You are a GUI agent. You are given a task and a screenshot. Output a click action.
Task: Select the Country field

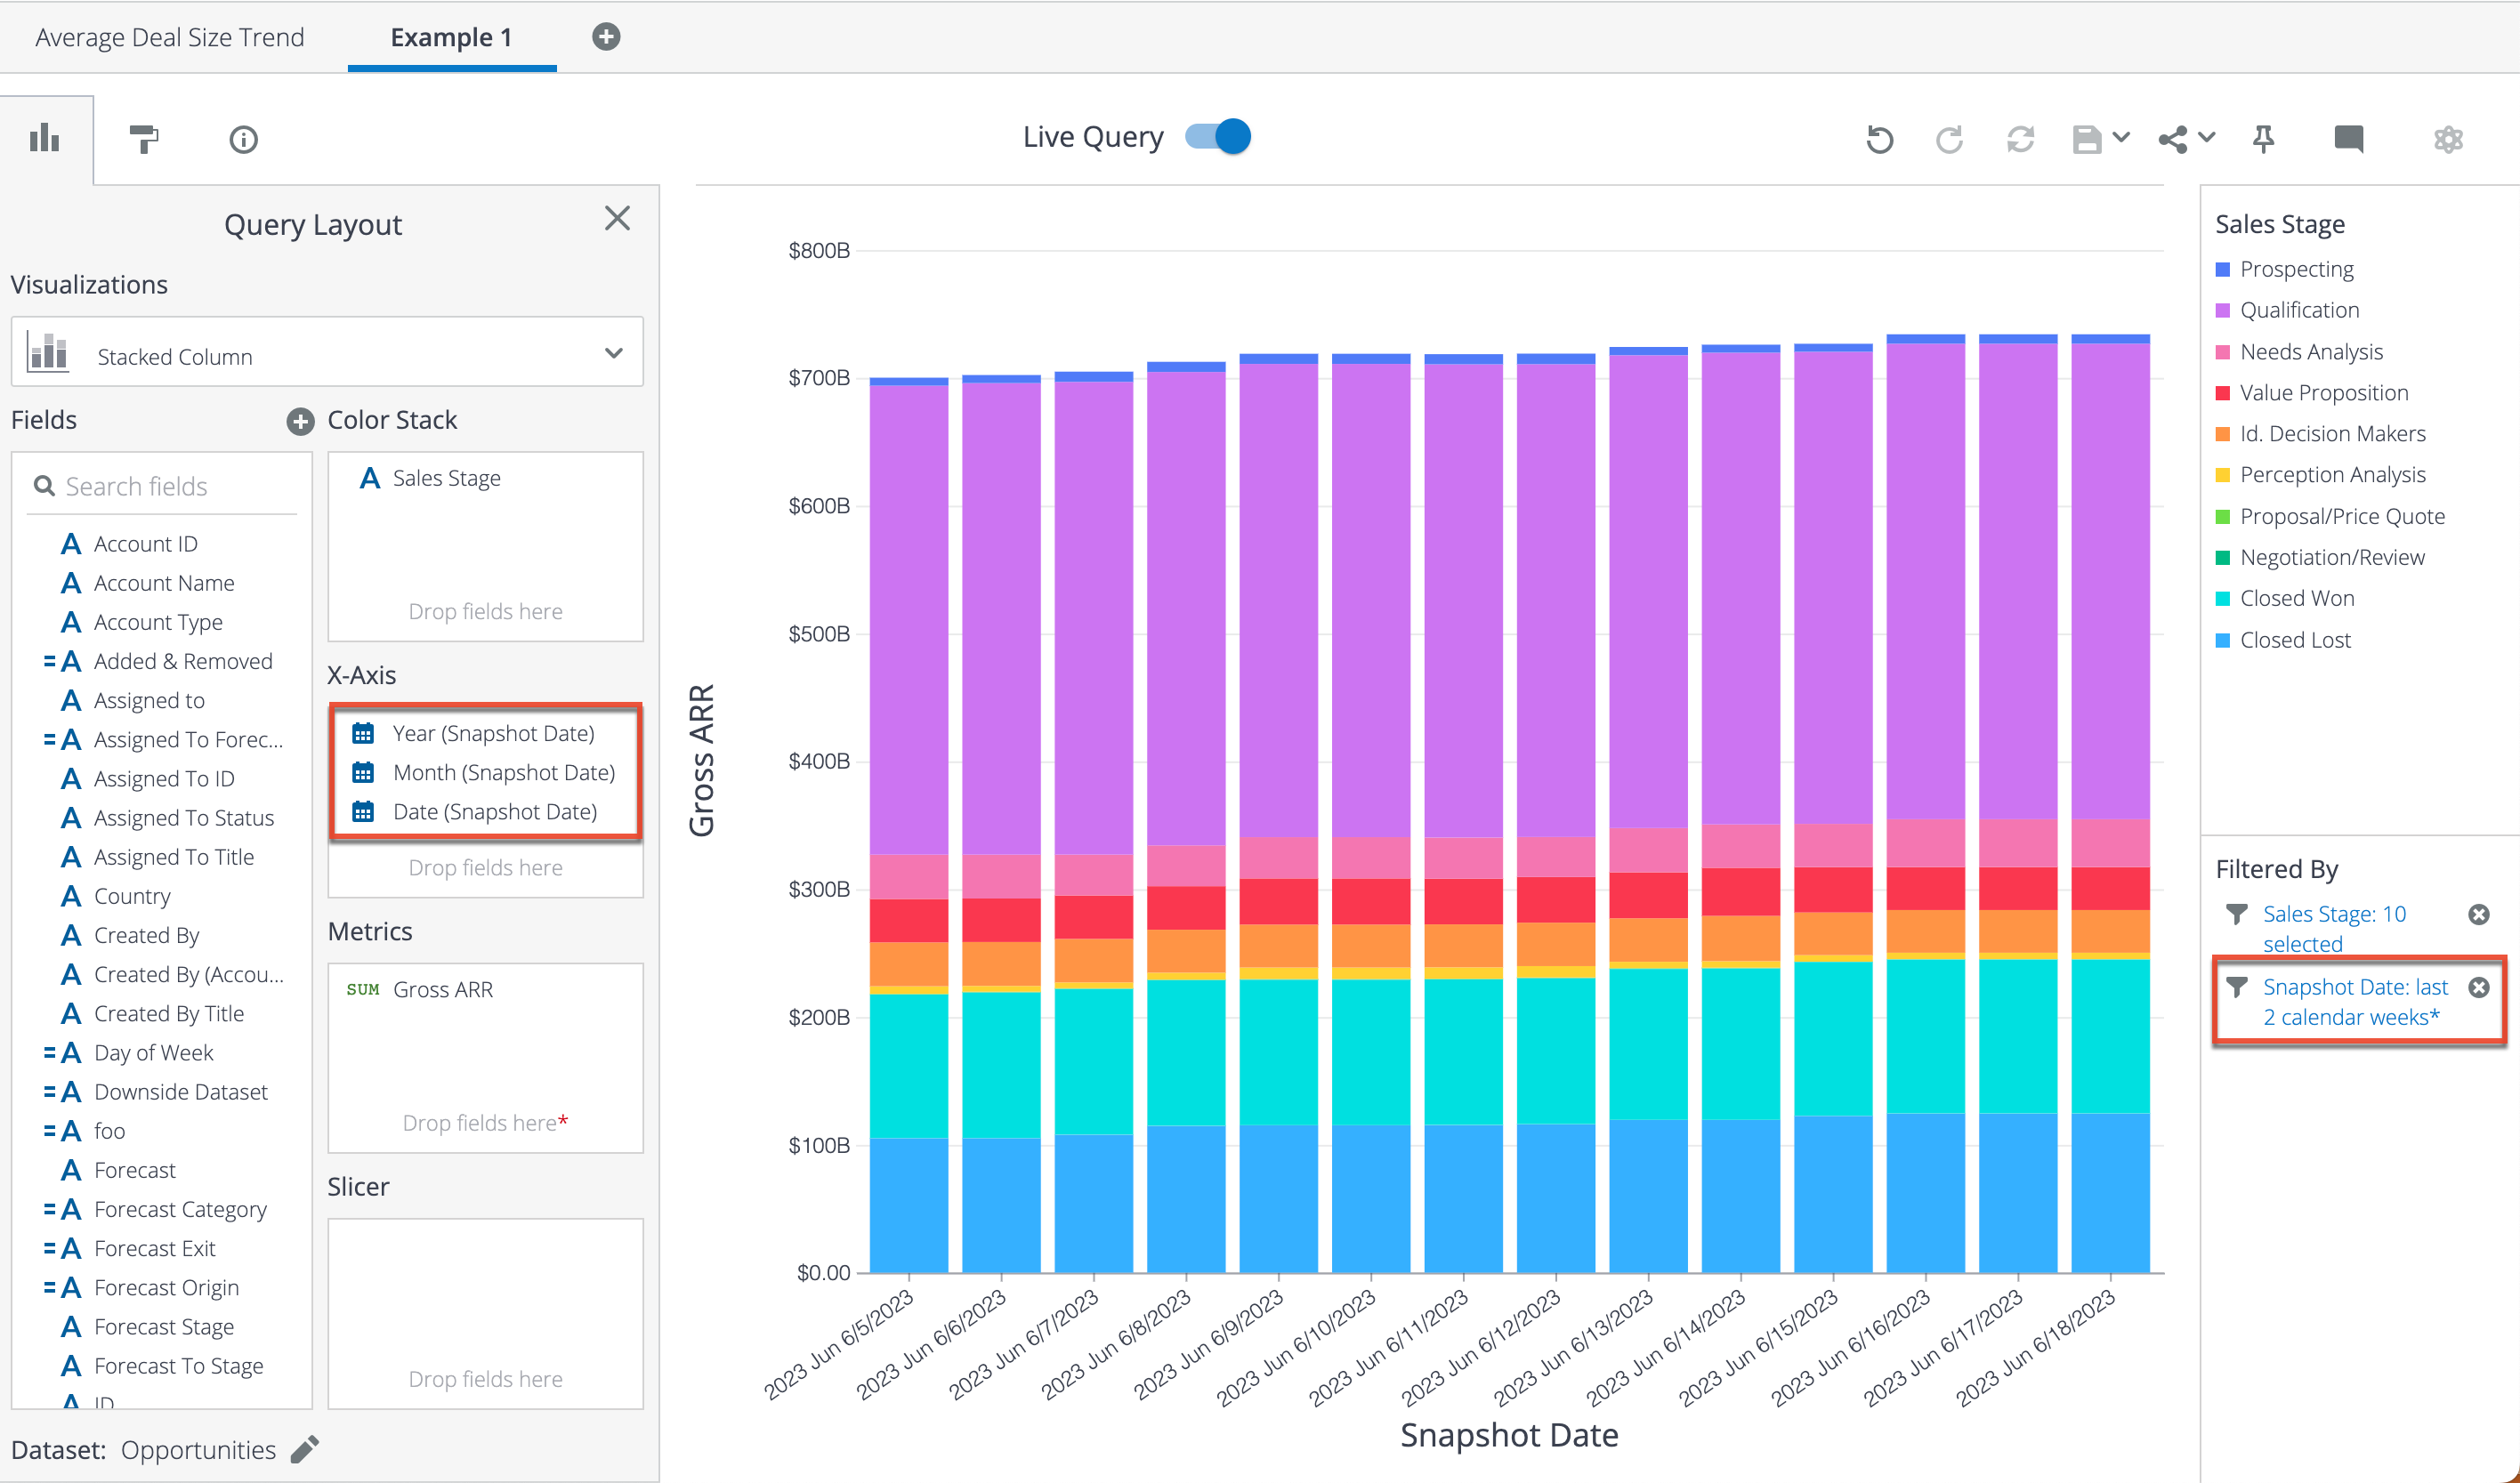point(132,896)
